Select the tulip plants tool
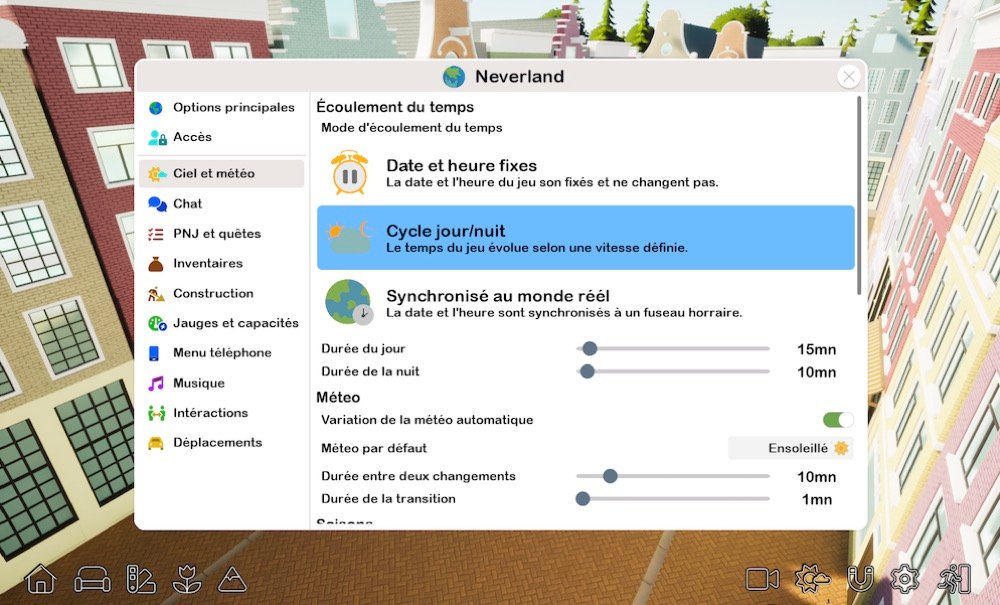Viewport: 1000px width, 605px height. pos(186,579)
